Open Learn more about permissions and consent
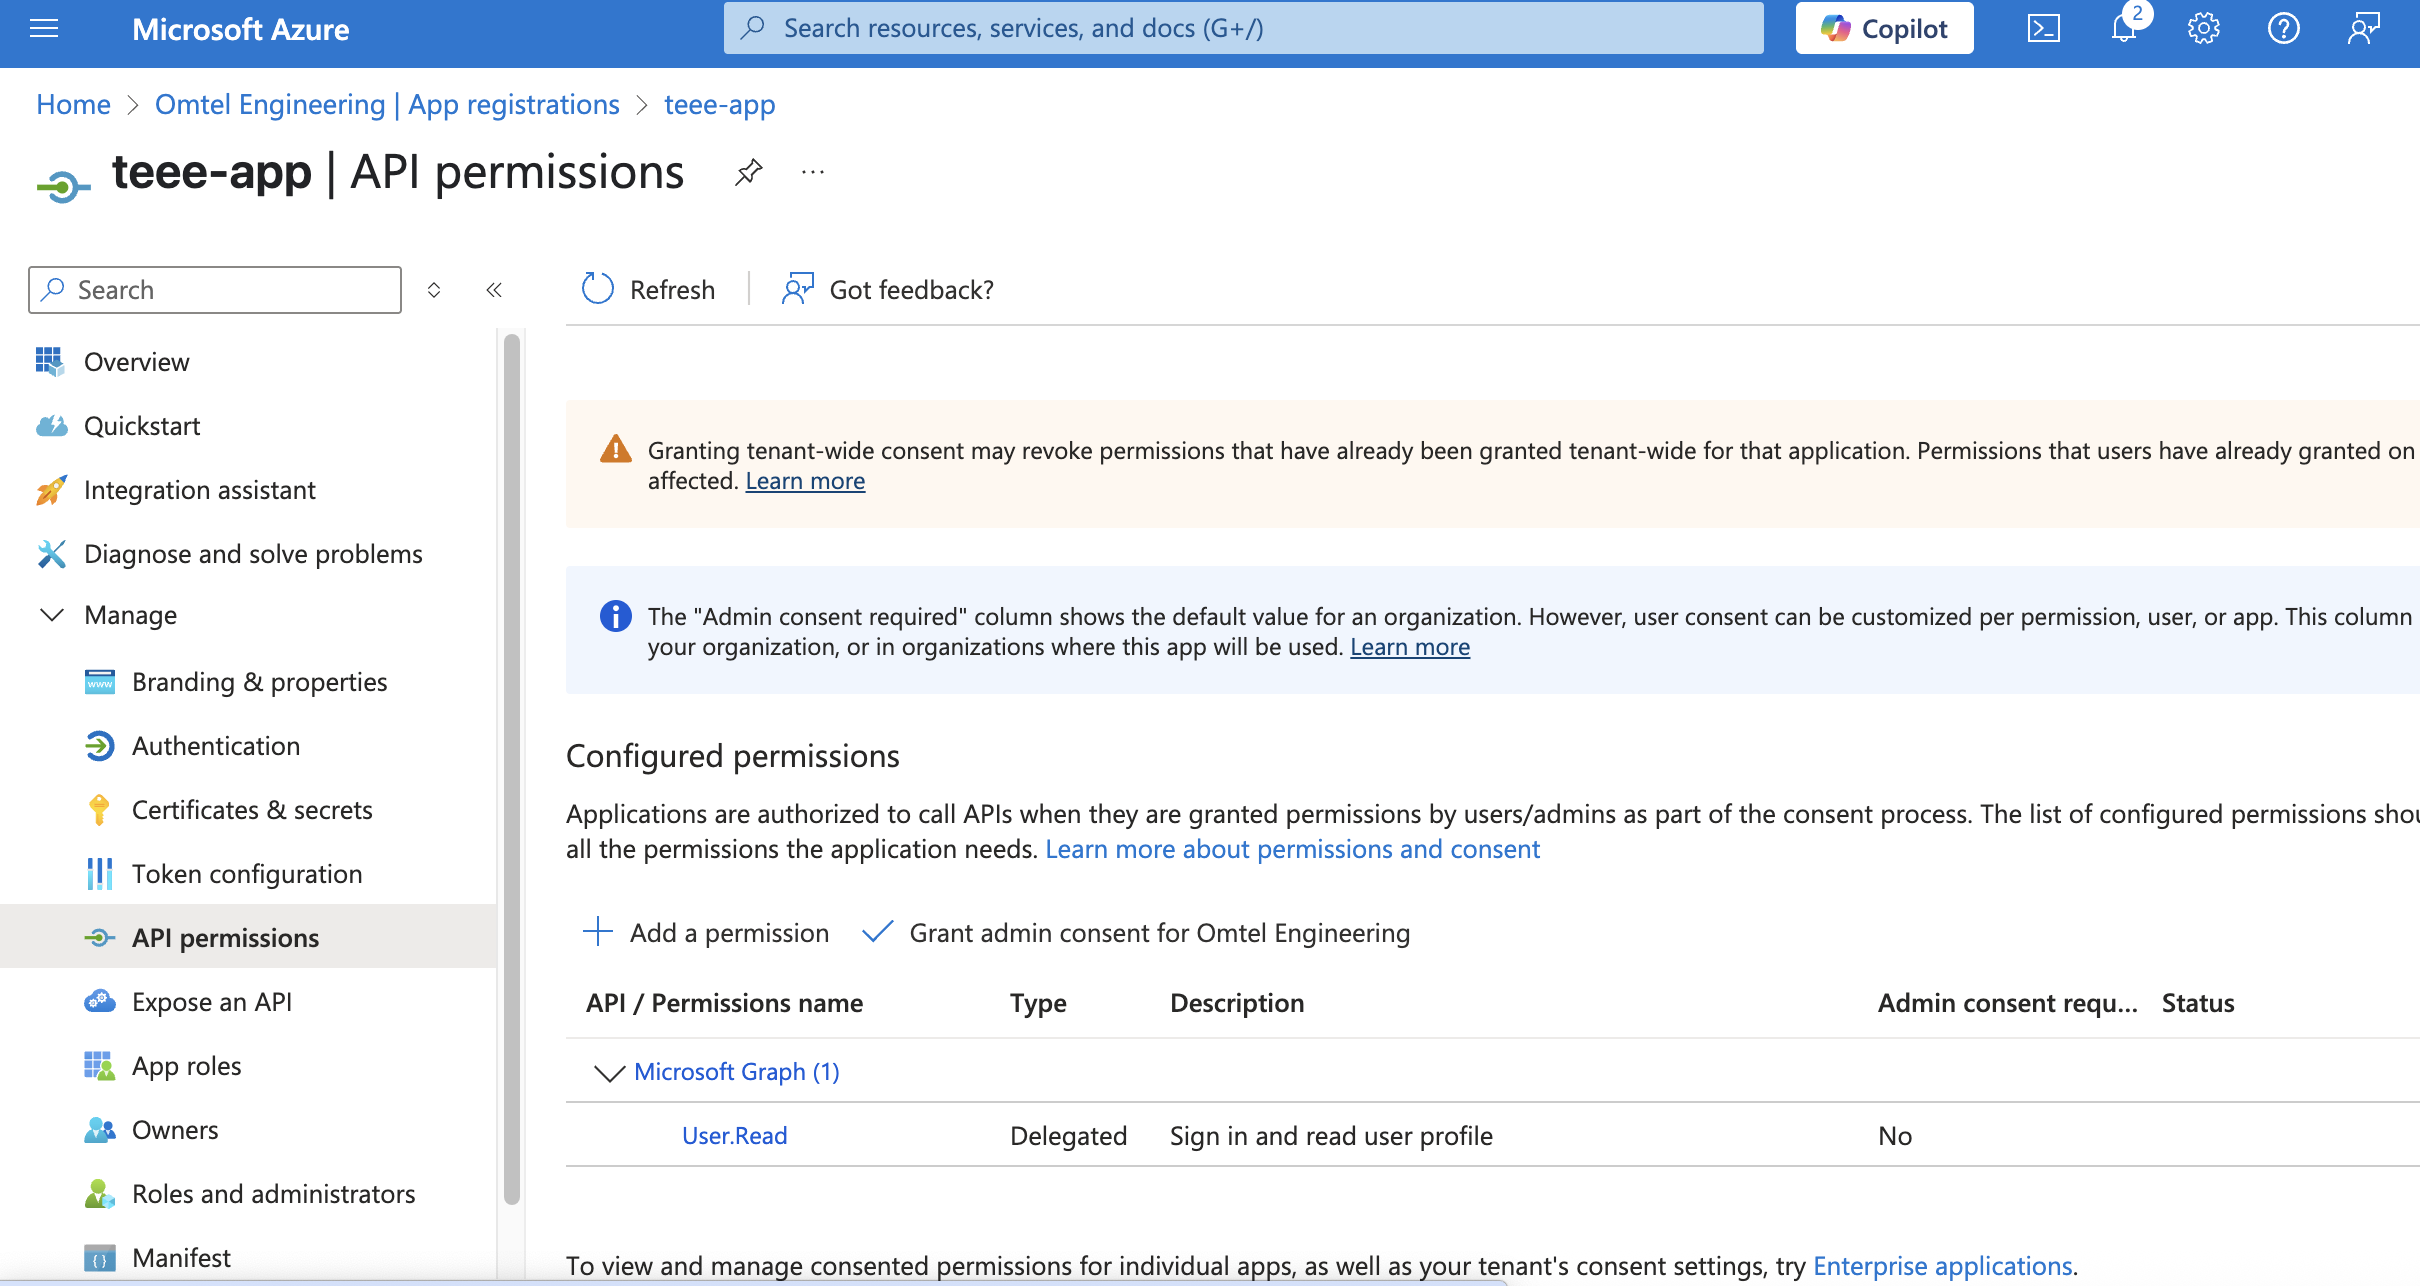 tap(1292, 849)
